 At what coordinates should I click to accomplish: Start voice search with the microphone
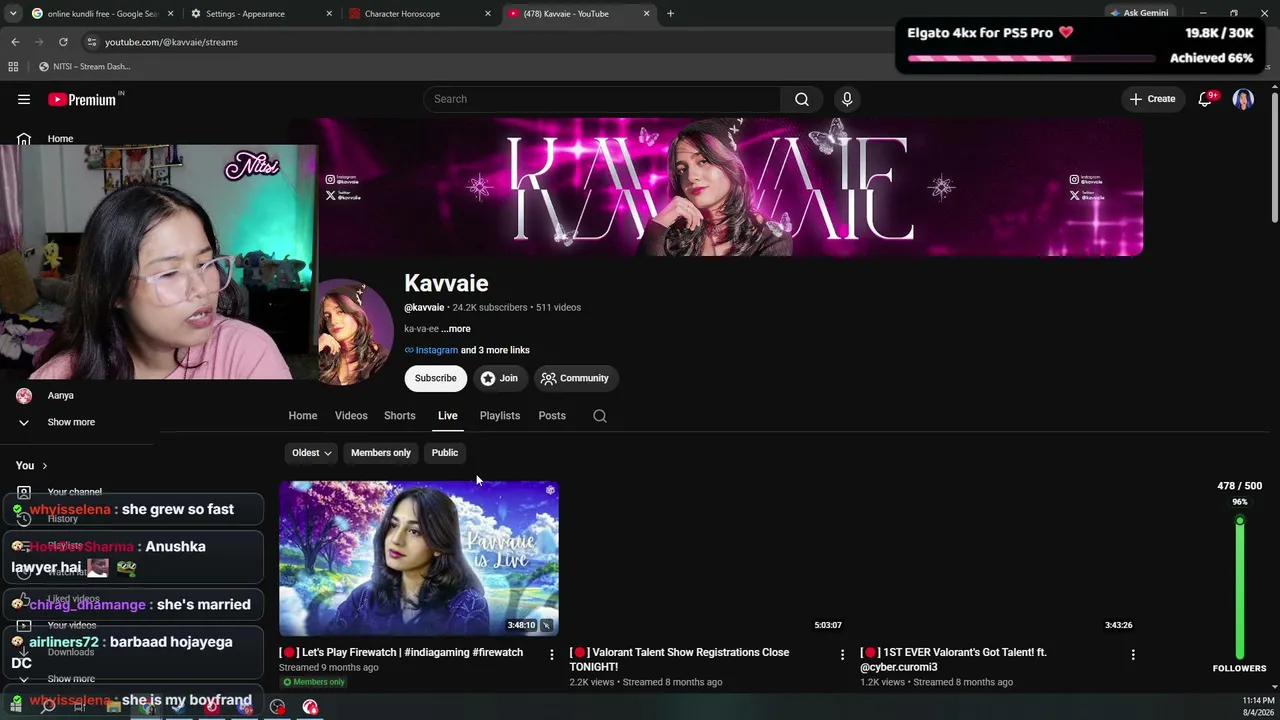coord(847,99)
